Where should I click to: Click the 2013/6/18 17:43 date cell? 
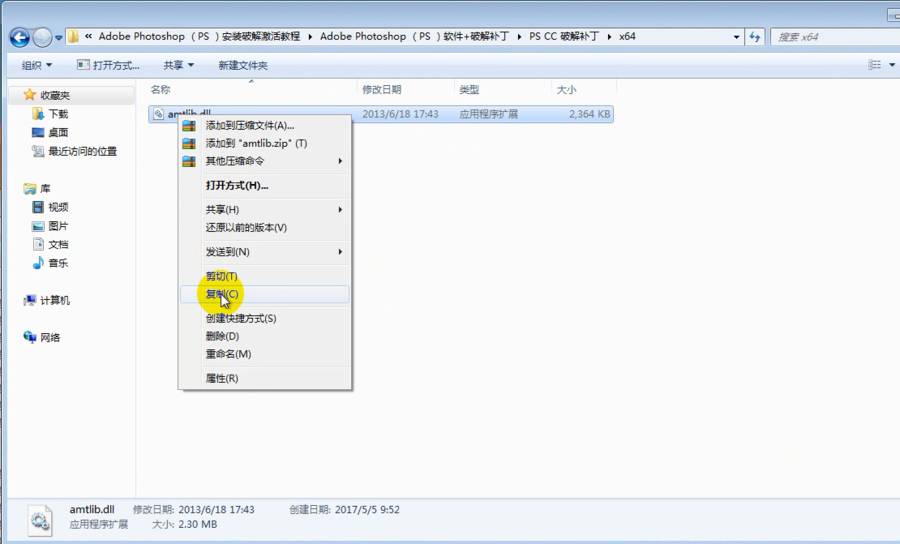(400, 114)
